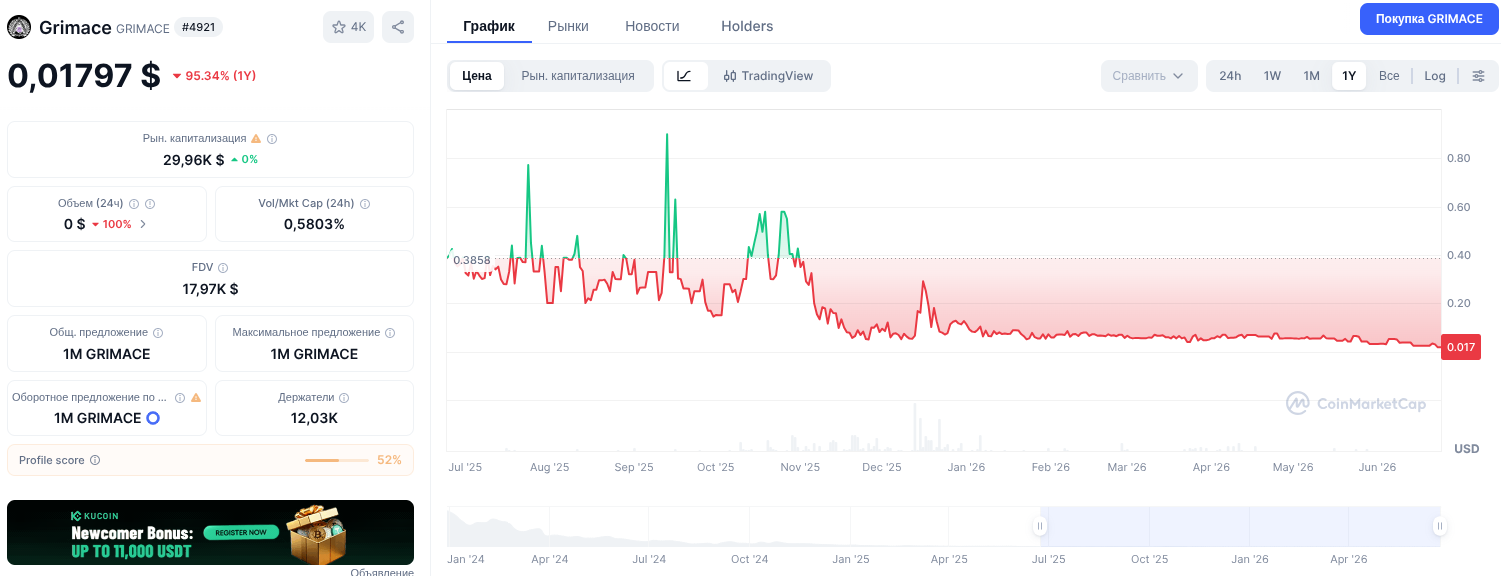
Task: Switch chart to Рын. капитализация mode
Action: point(578,76)
